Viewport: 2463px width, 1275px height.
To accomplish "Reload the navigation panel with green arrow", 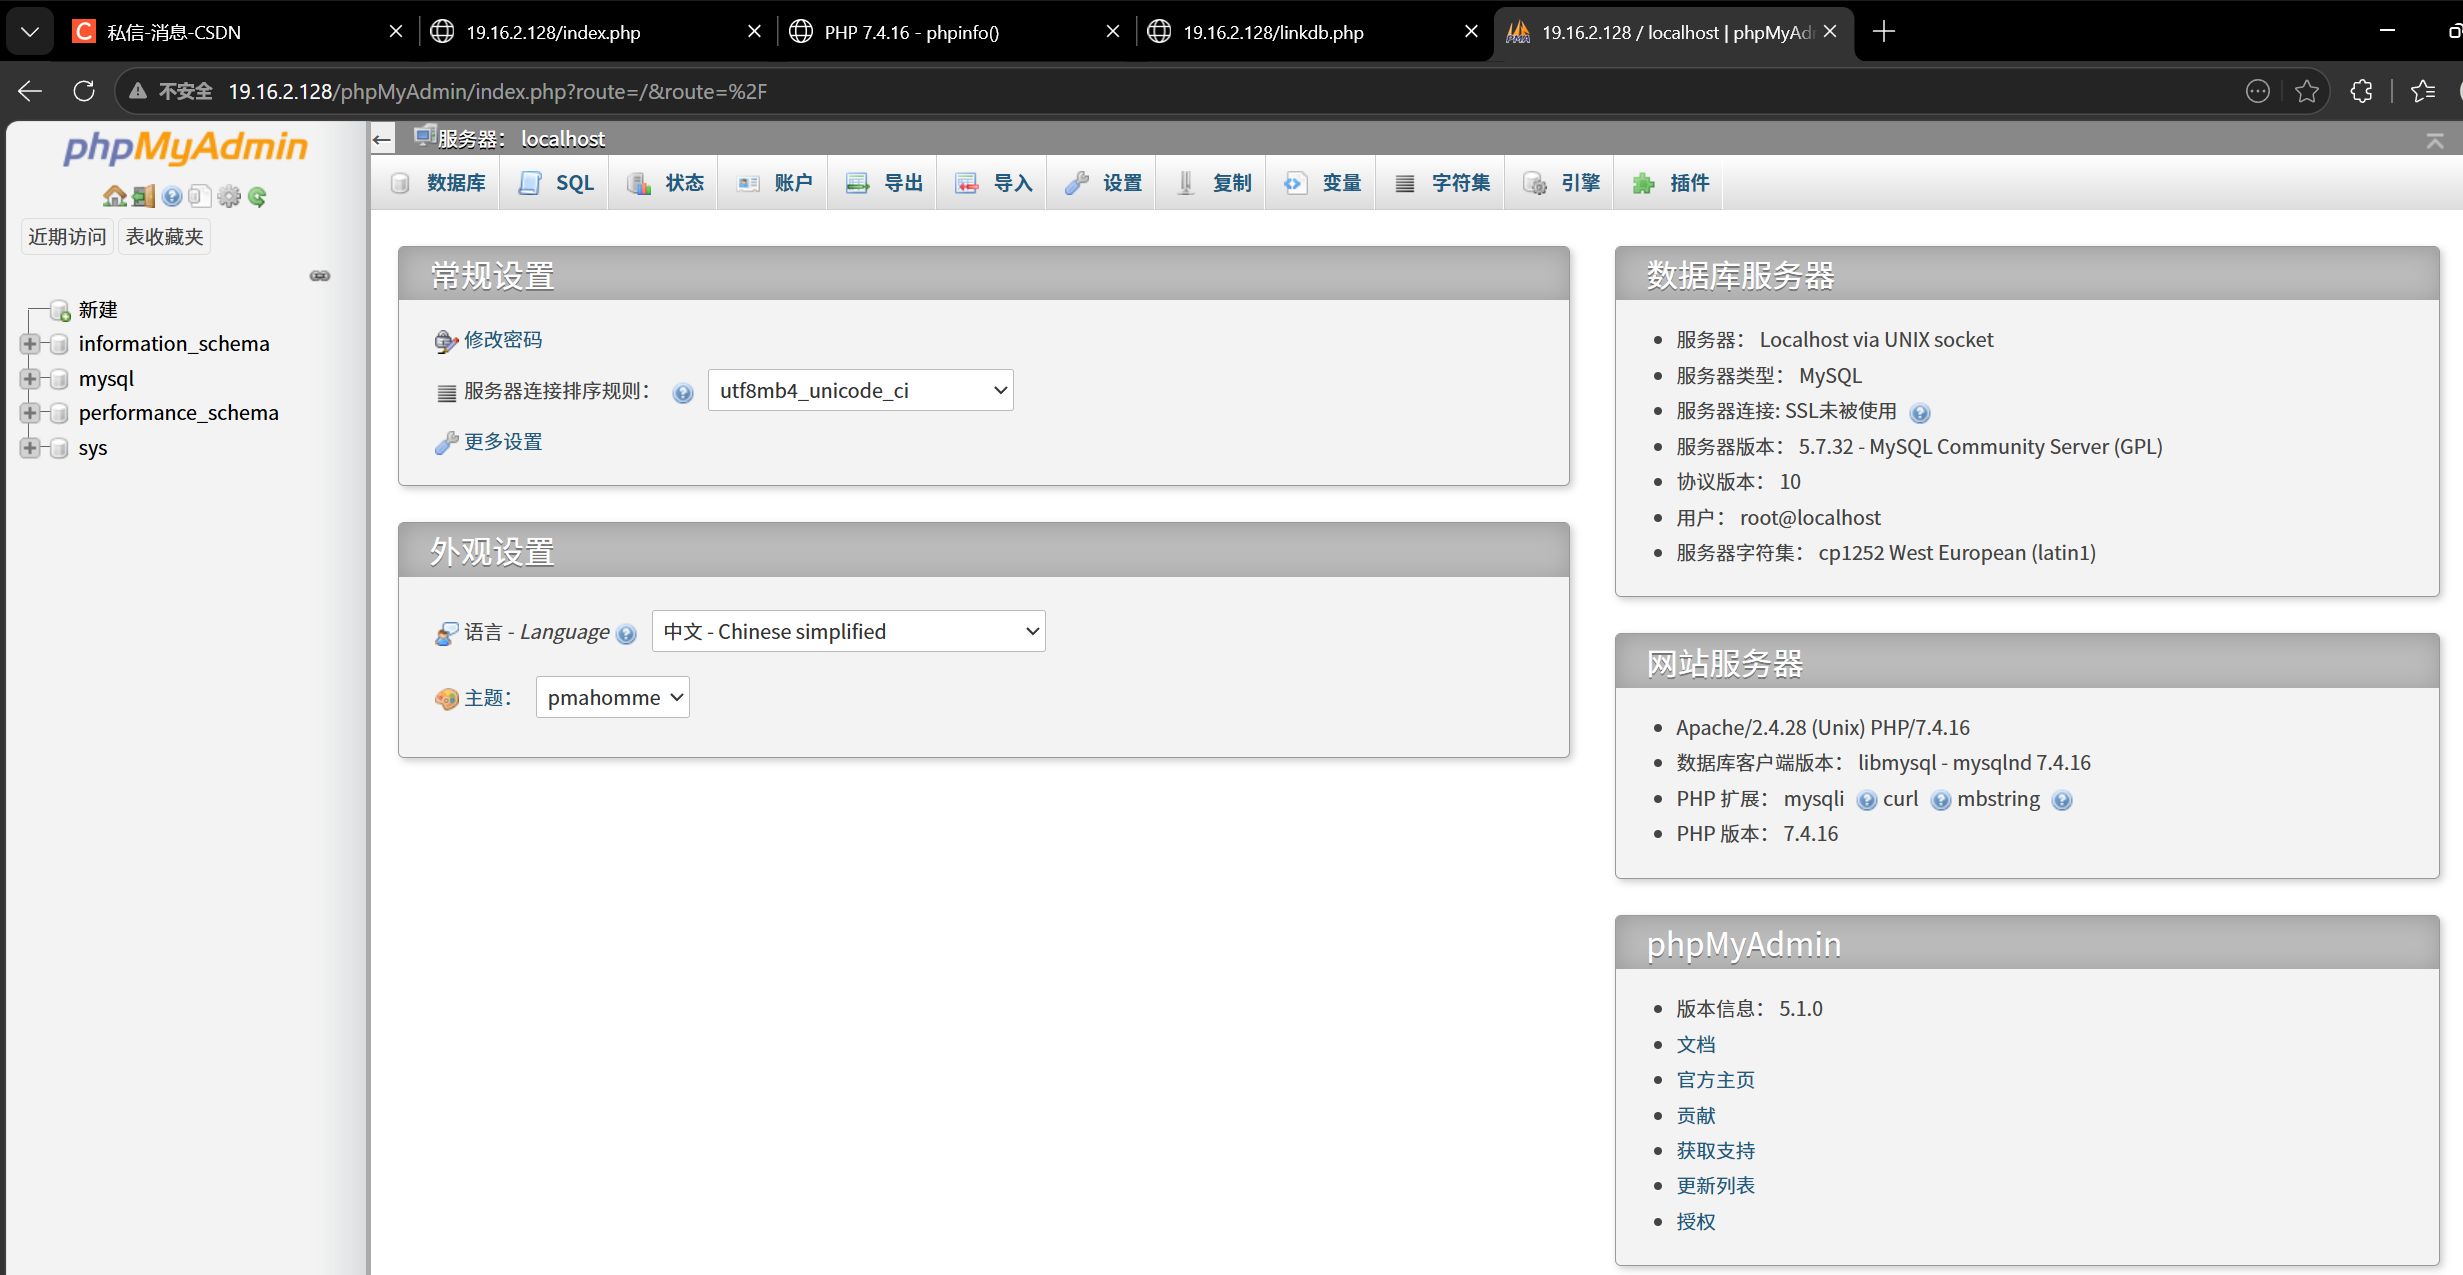I will [x=257, y=196].
